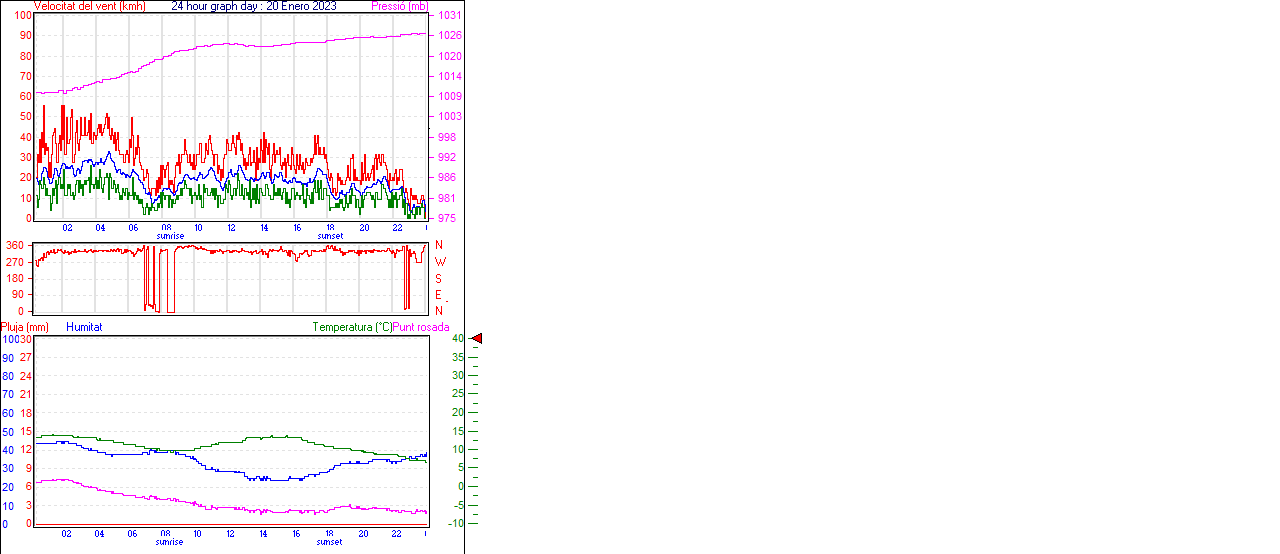Screen dimensions: 1280x554
Task: Click the 360 value on wind direction axis
Action: click(15, 245)
